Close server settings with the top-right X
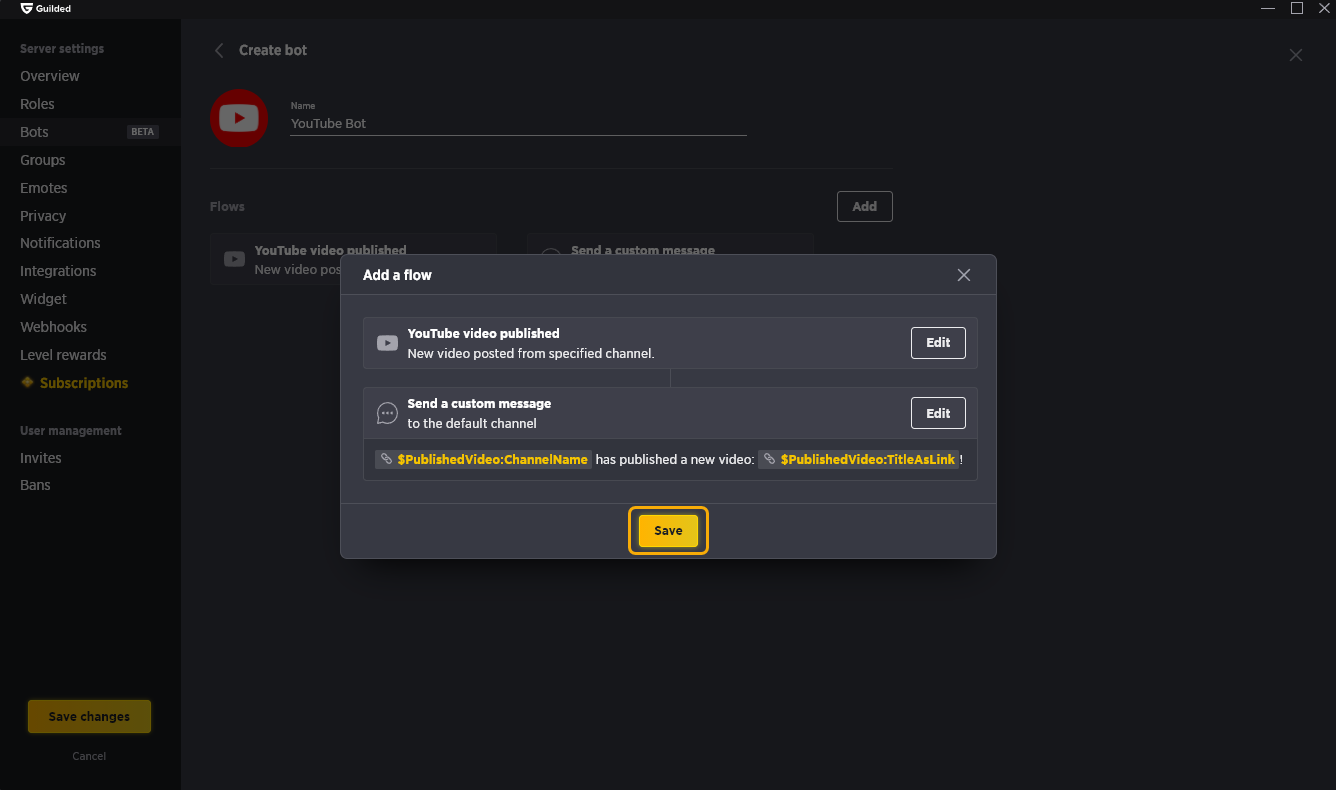This screenshot has height=790, width=1336. point(1296,55)
